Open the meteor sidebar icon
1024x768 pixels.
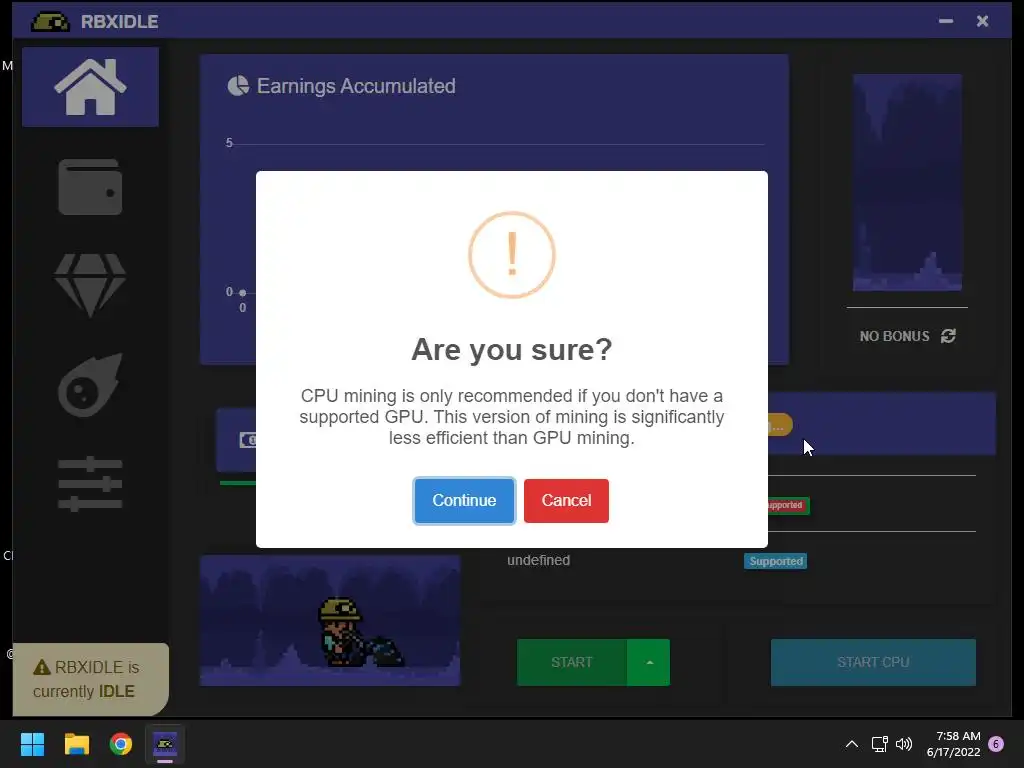[x=90, y=385]
